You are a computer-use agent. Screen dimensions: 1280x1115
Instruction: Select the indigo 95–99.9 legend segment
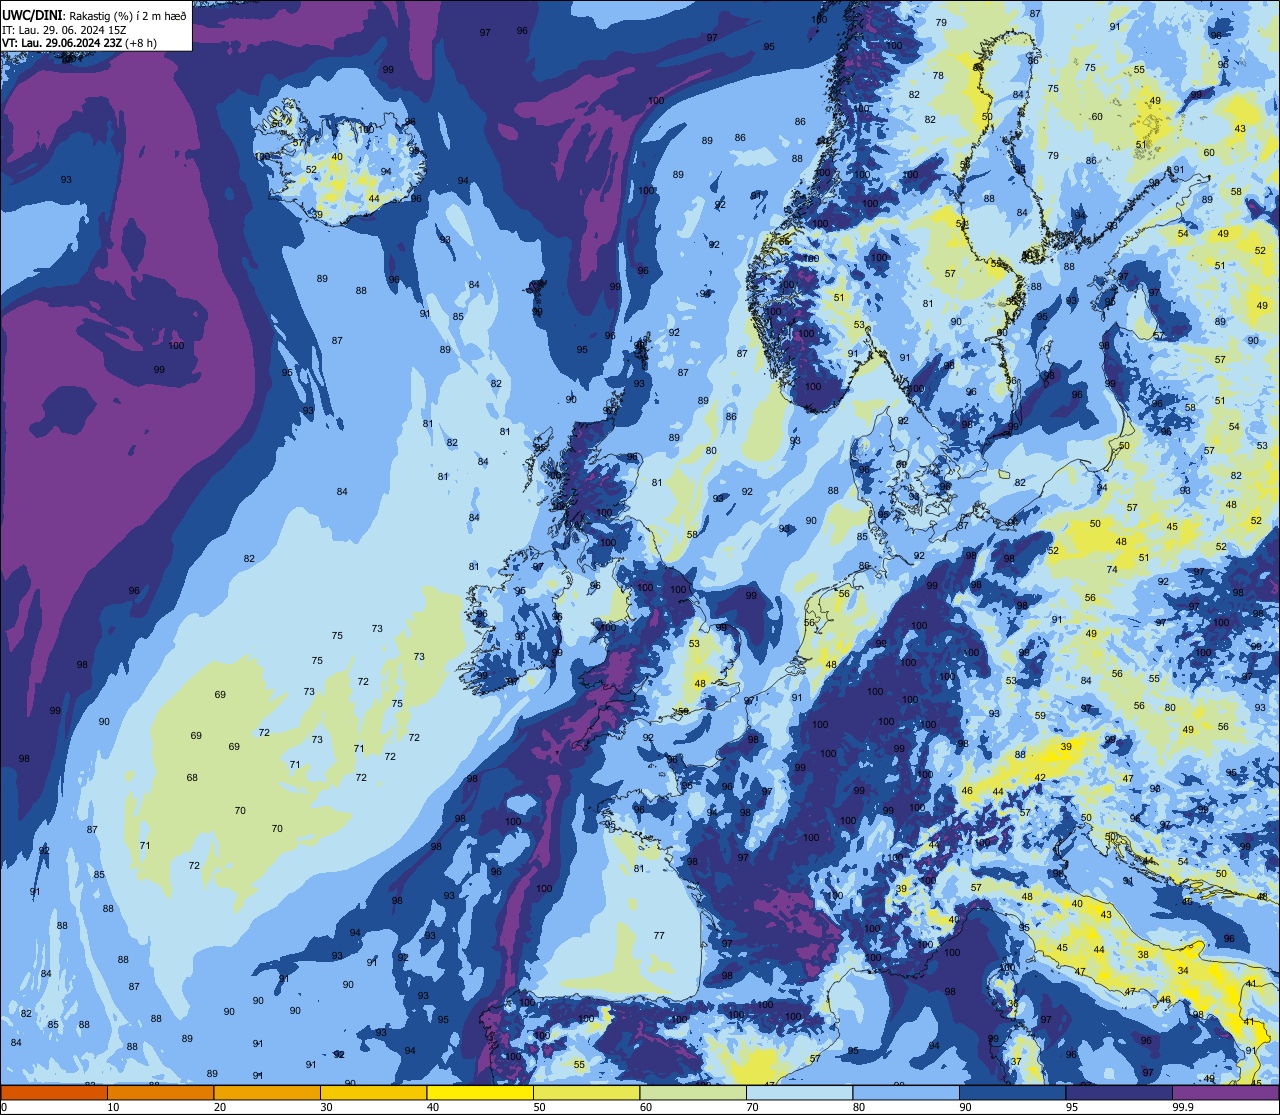(1119, 1092)
